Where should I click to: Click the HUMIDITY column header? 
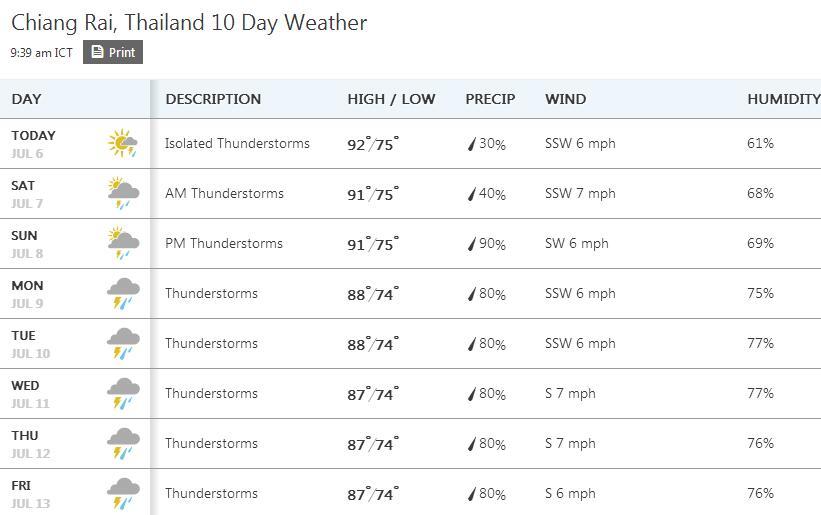point(783,99)
